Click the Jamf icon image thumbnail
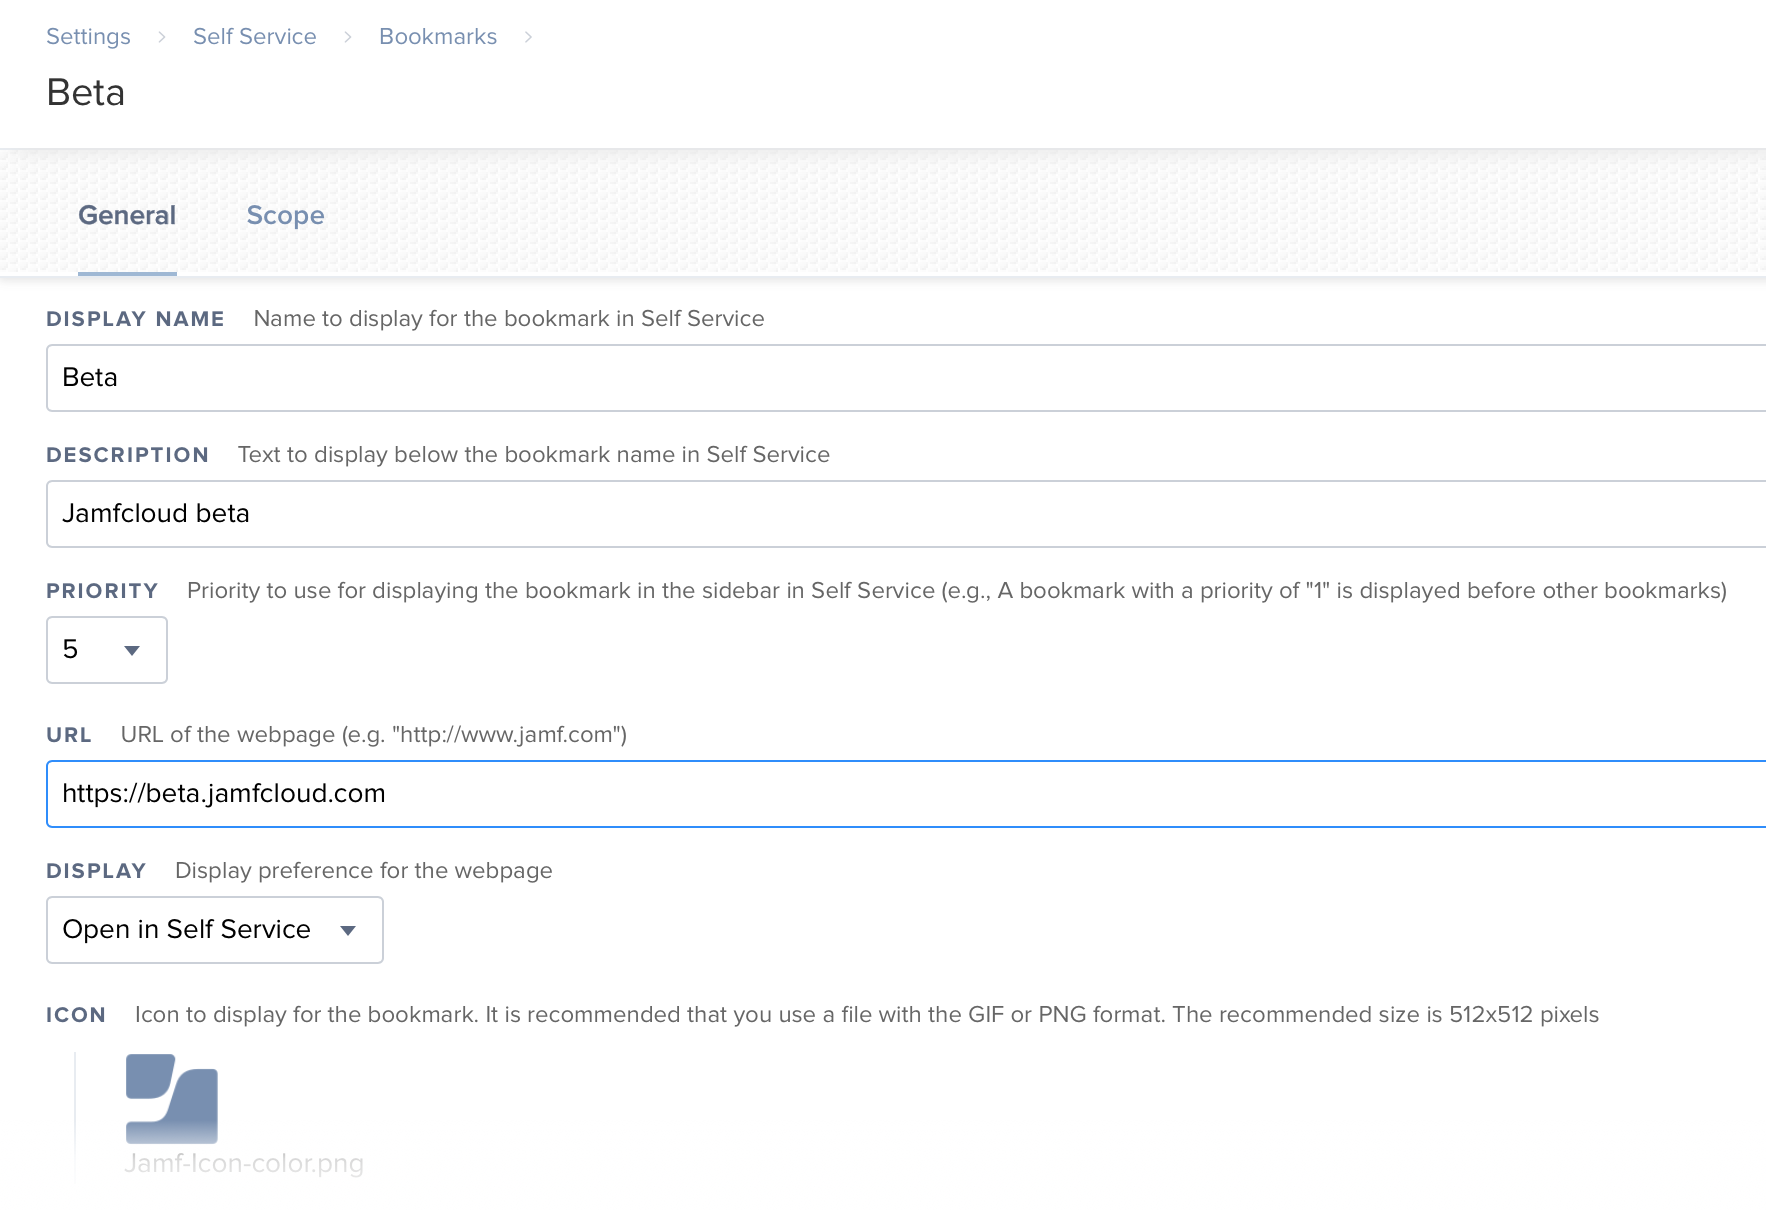 [x=172, y=1098]
